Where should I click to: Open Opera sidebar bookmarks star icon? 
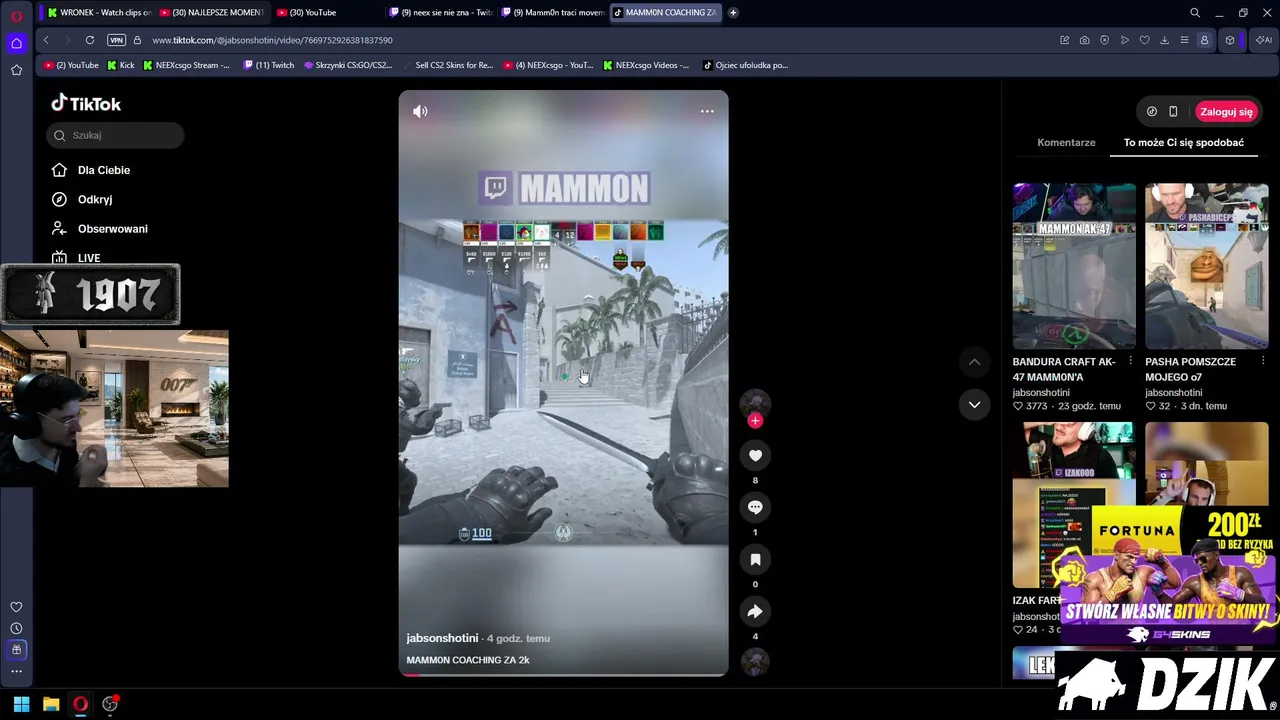pyautogui.click(x=16, y=70)
